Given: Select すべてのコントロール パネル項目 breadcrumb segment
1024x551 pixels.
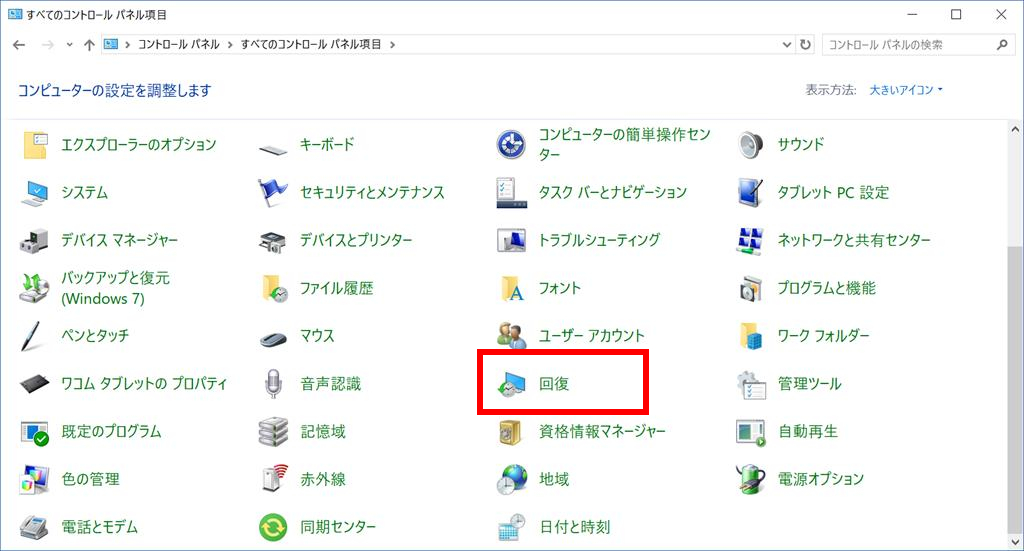Looking at the screenshot, I should click(x=312, y=45).
